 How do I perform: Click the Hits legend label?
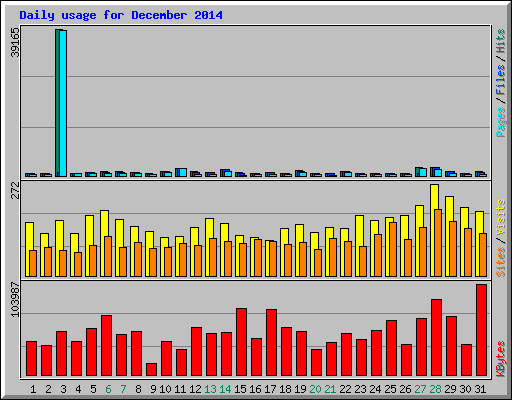[501, 41]
